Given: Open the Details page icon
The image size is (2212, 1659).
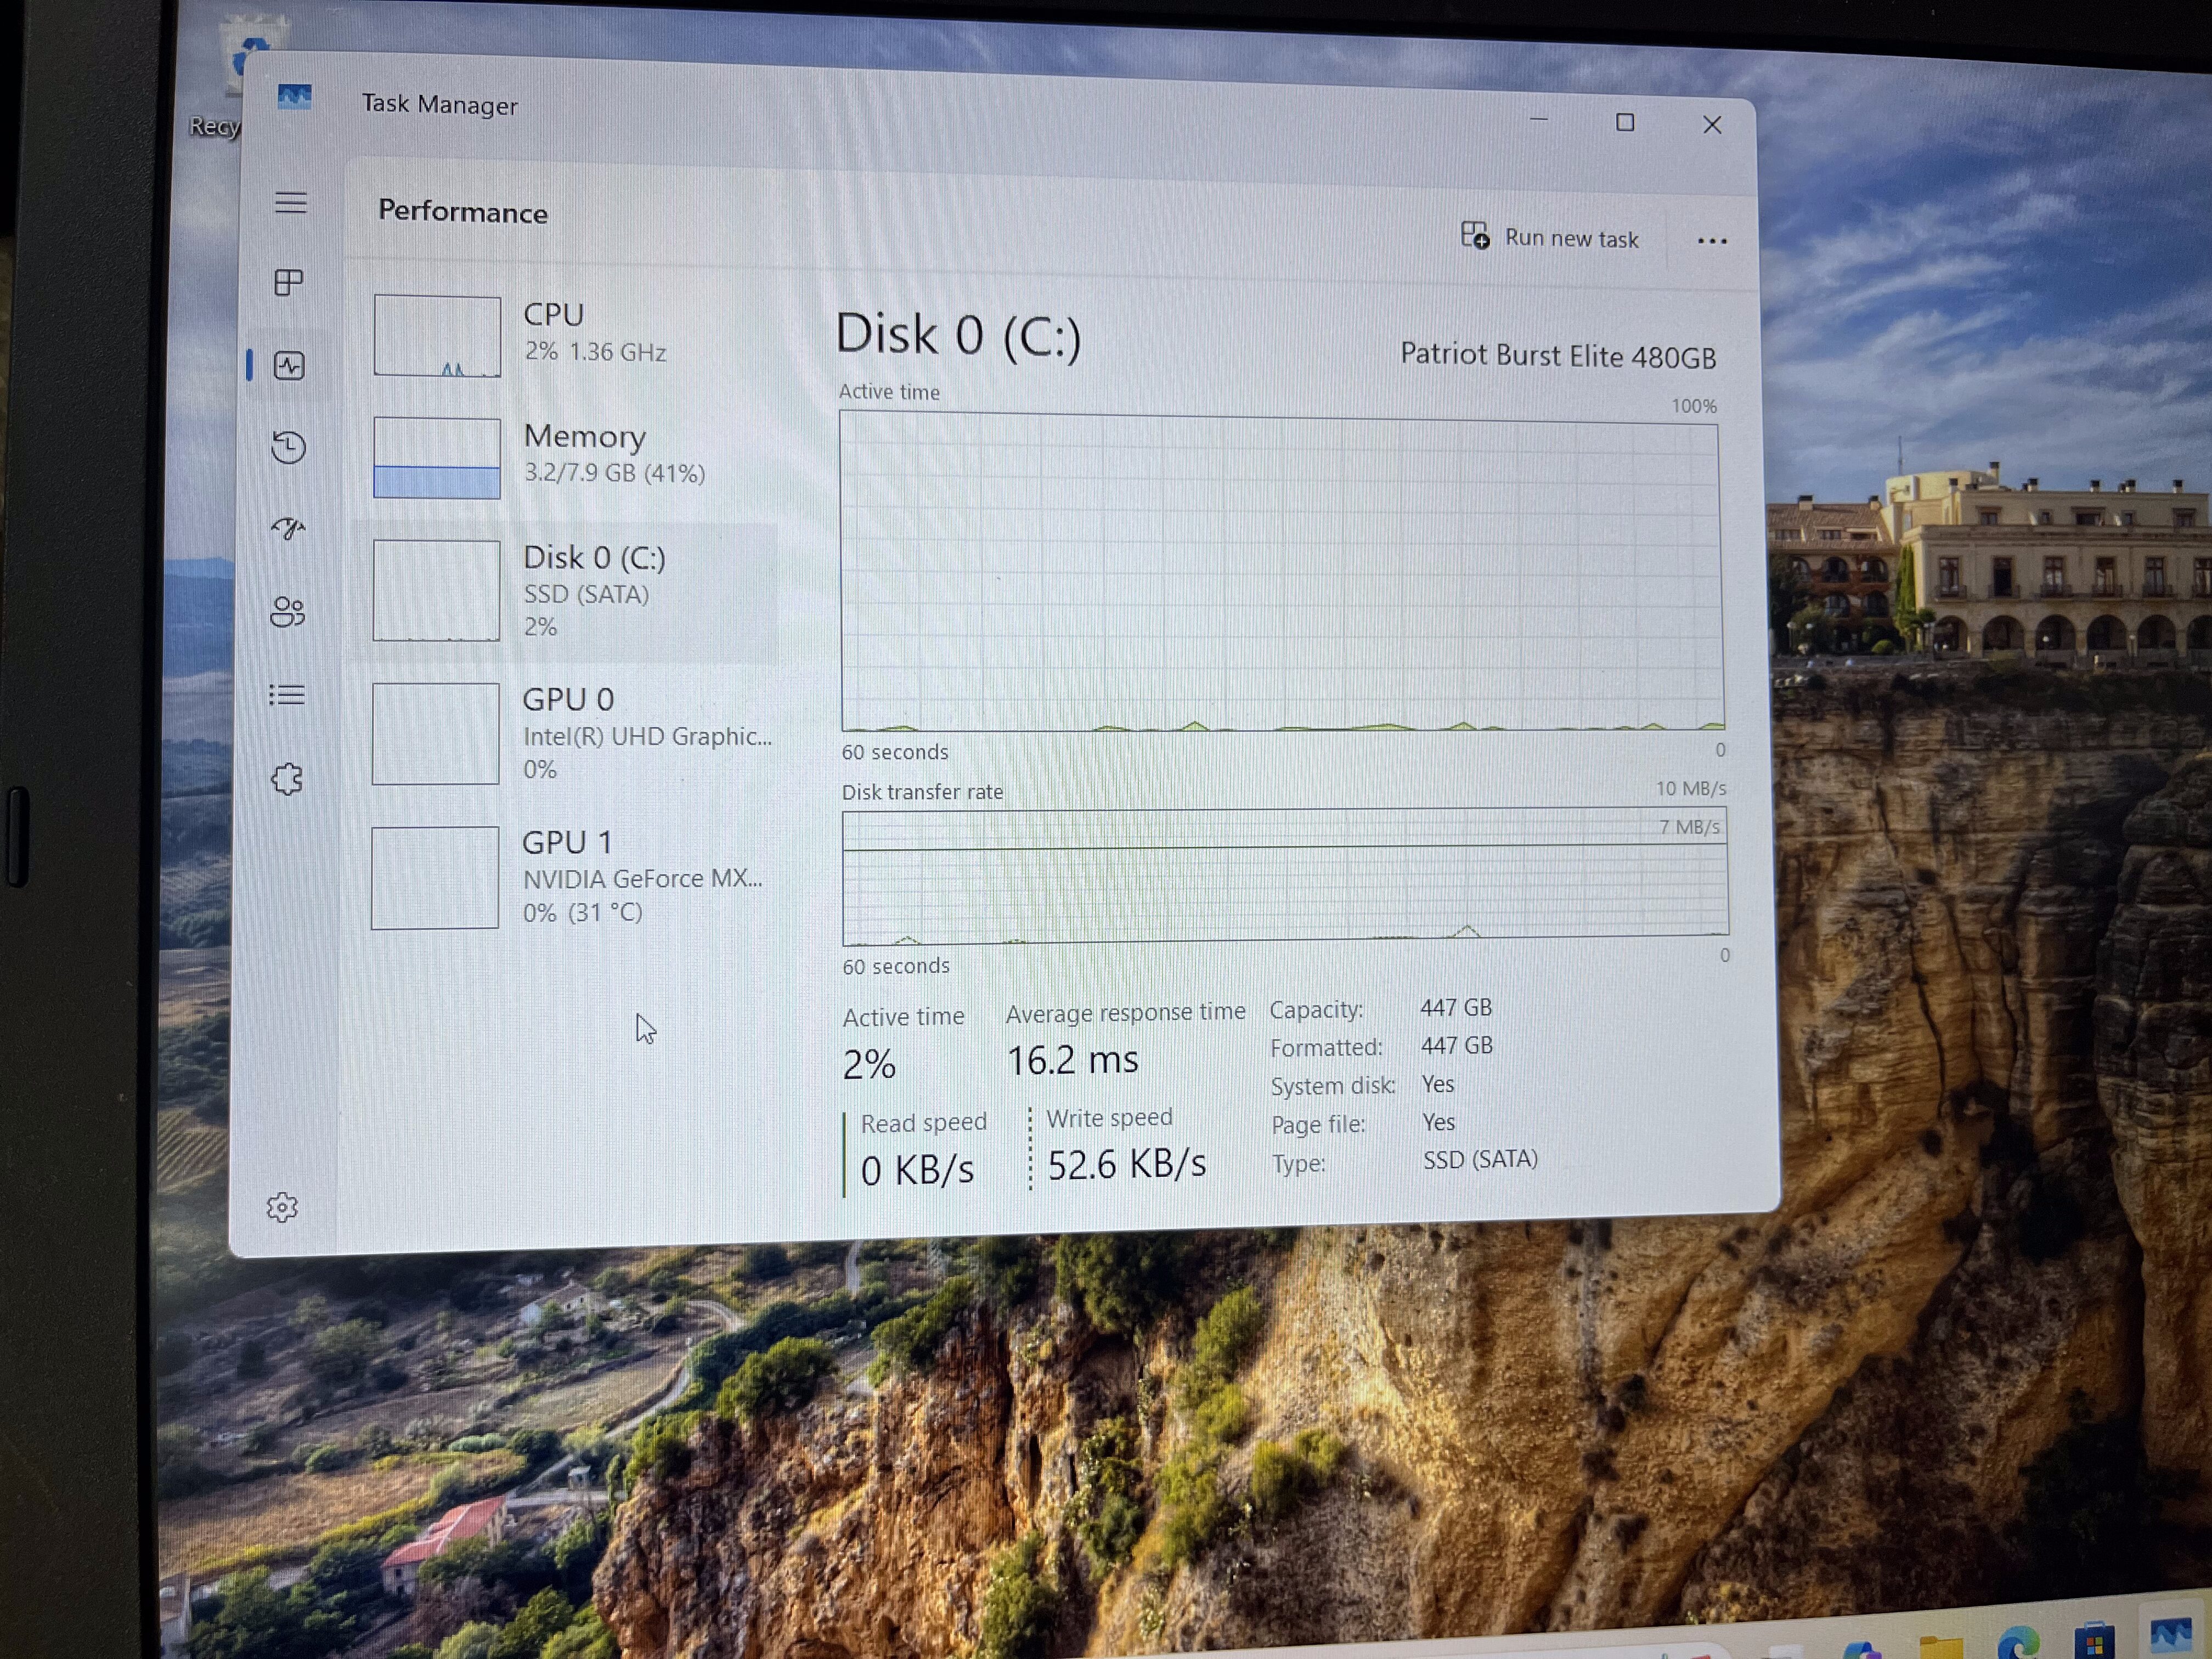Looking at the screenshot, I should [287, 694].
